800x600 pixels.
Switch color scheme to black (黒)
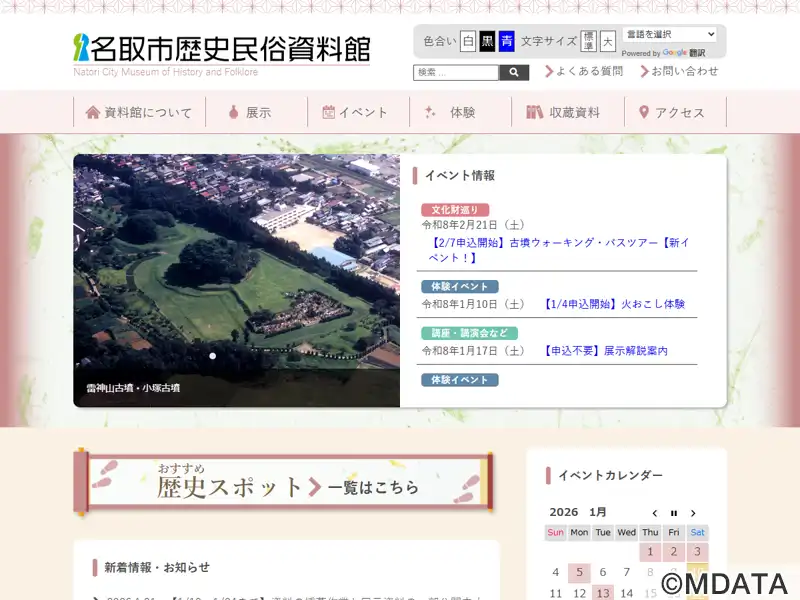(487, 41)
